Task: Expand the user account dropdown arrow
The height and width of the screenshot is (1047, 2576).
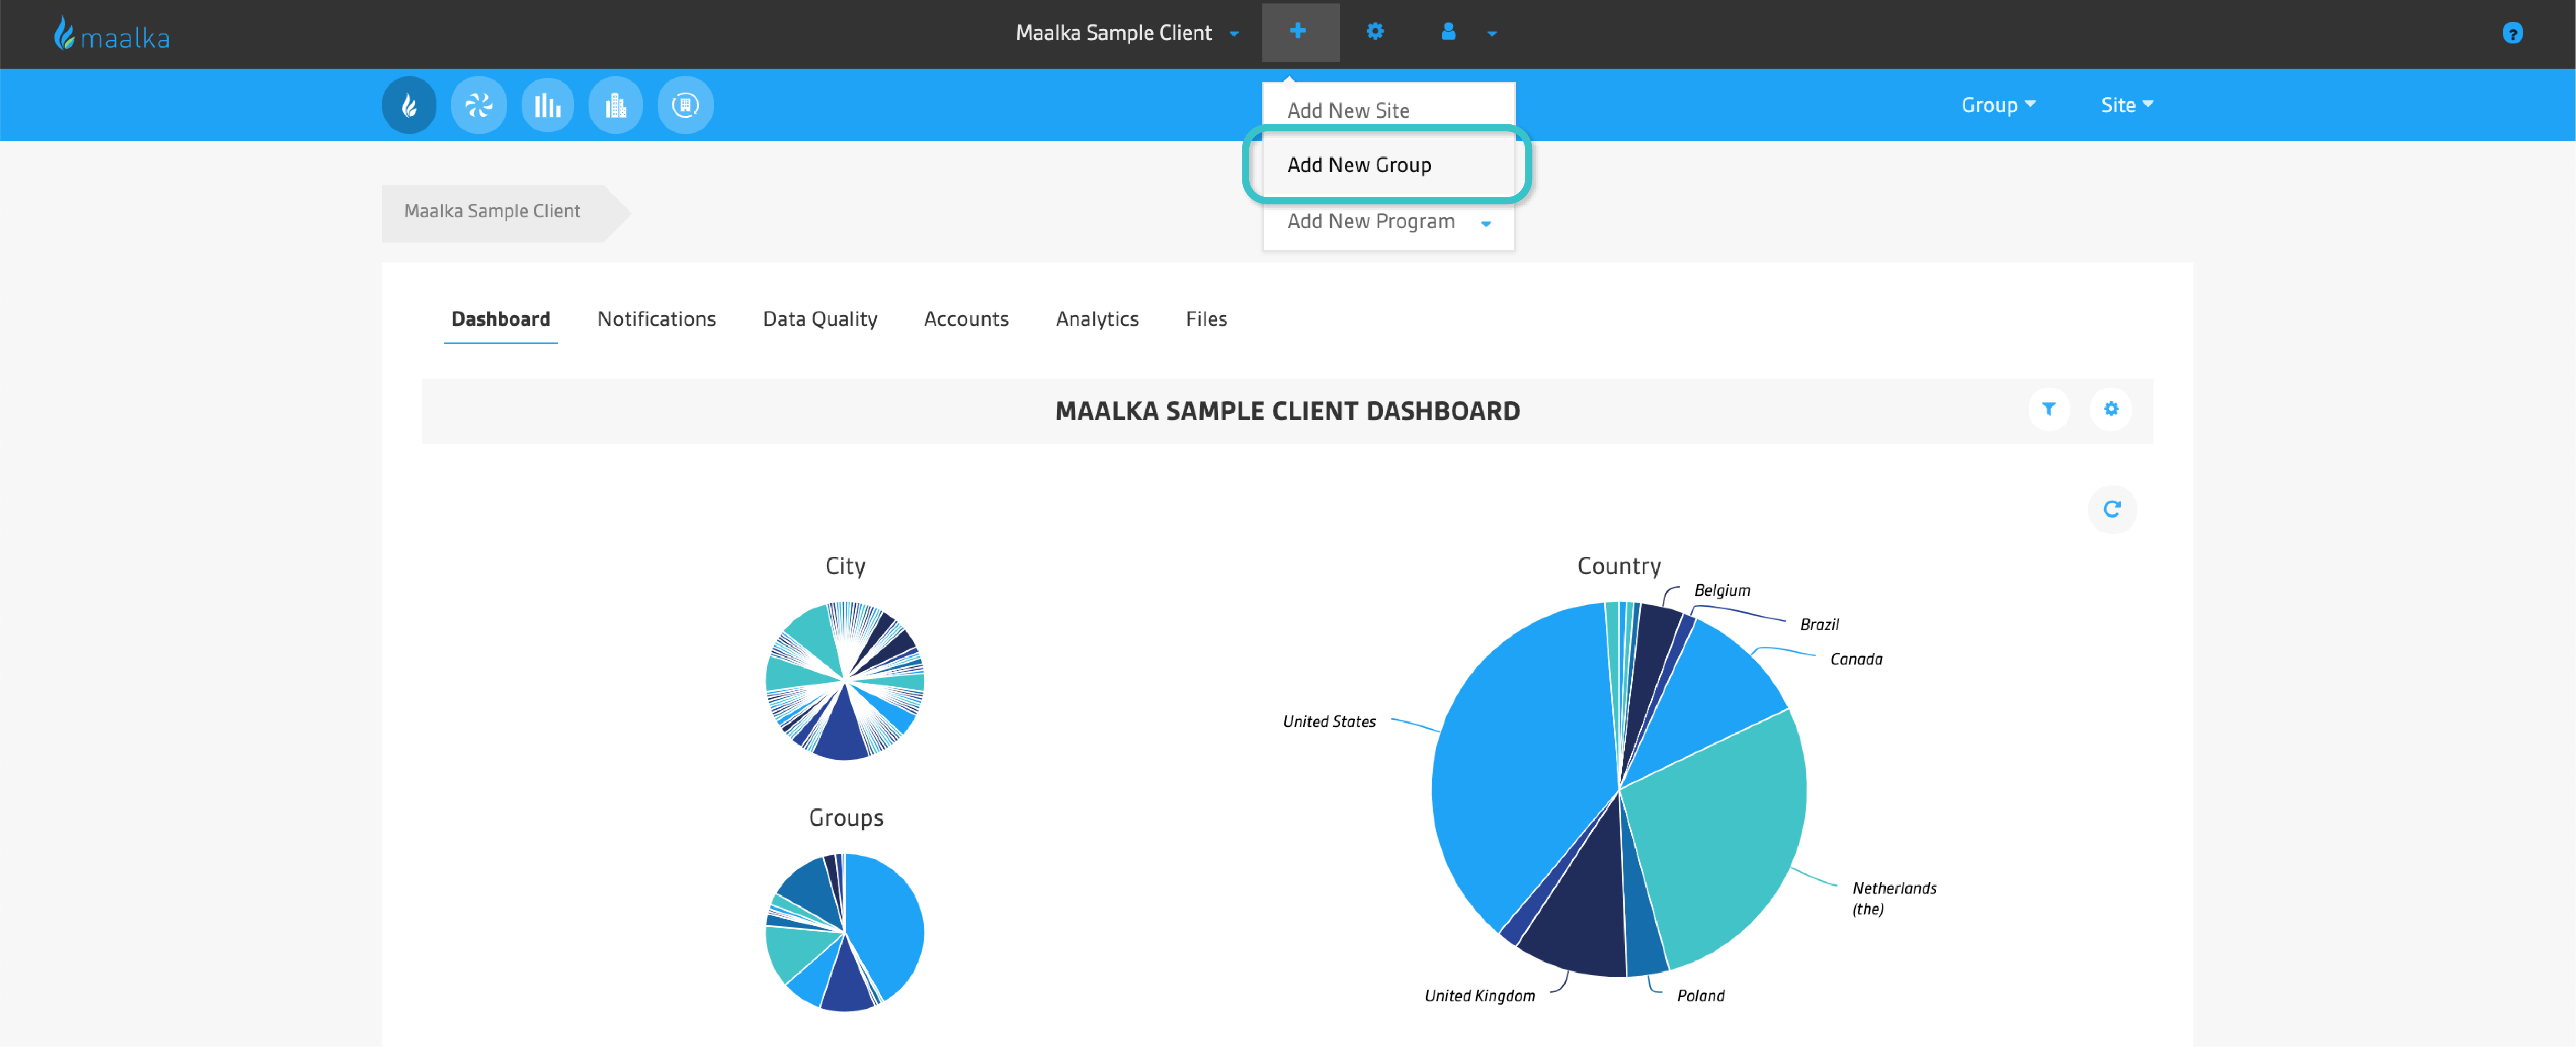Action: point(1492,33)
